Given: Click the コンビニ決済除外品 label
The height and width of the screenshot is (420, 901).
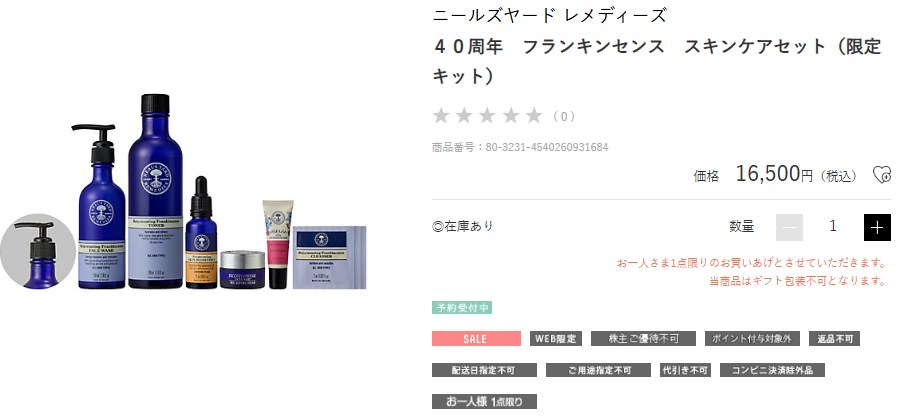Looking at the screenshot, I should [772, 370].
